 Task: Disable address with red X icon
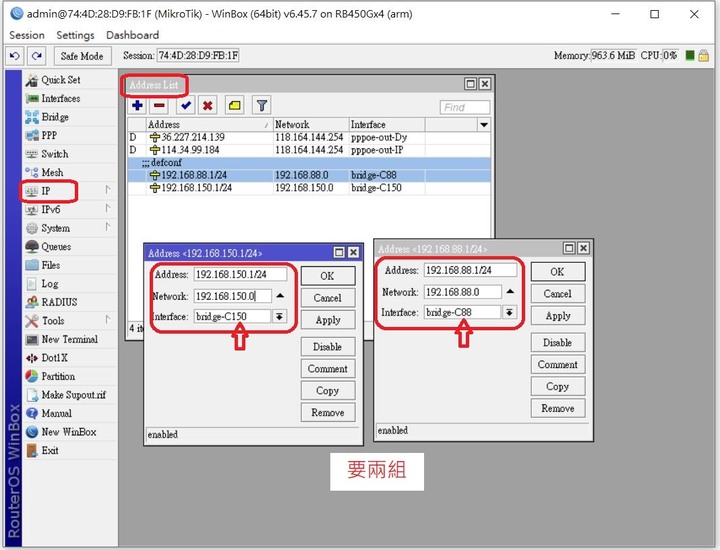[x=208, y=106]
